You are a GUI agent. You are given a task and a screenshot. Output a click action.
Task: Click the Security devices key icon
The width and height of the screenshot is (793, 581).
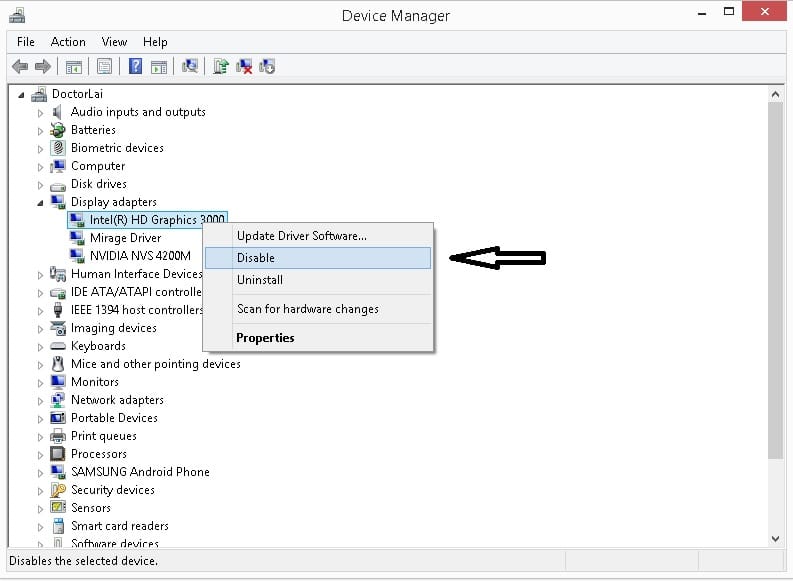click(58, 490)
